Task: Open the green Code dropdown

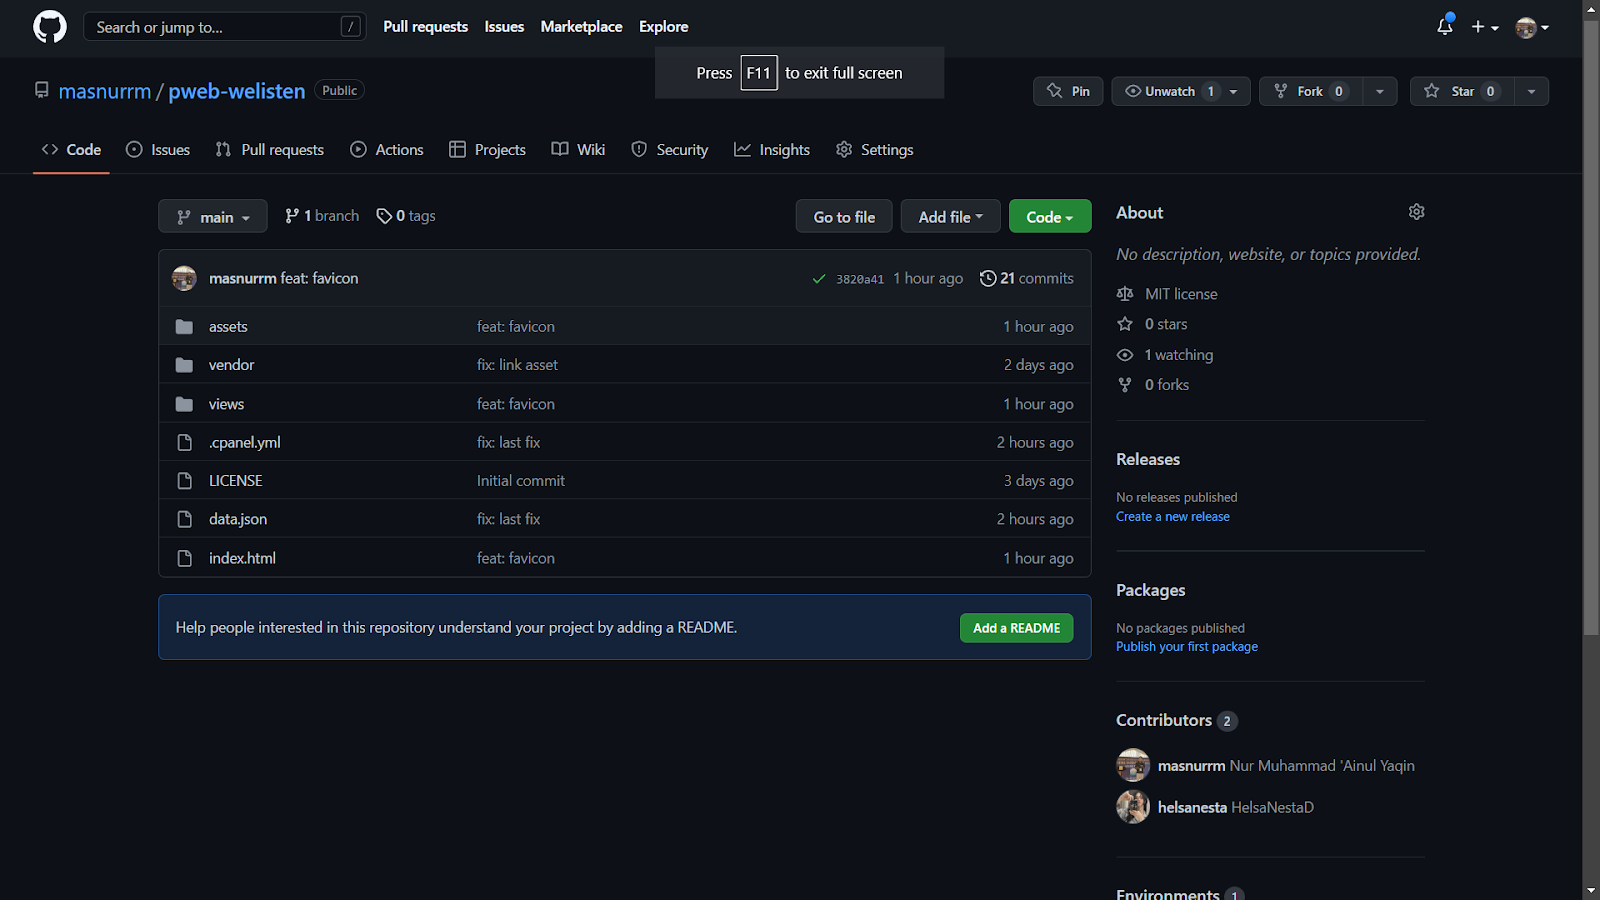Action: click(1050, 216)
